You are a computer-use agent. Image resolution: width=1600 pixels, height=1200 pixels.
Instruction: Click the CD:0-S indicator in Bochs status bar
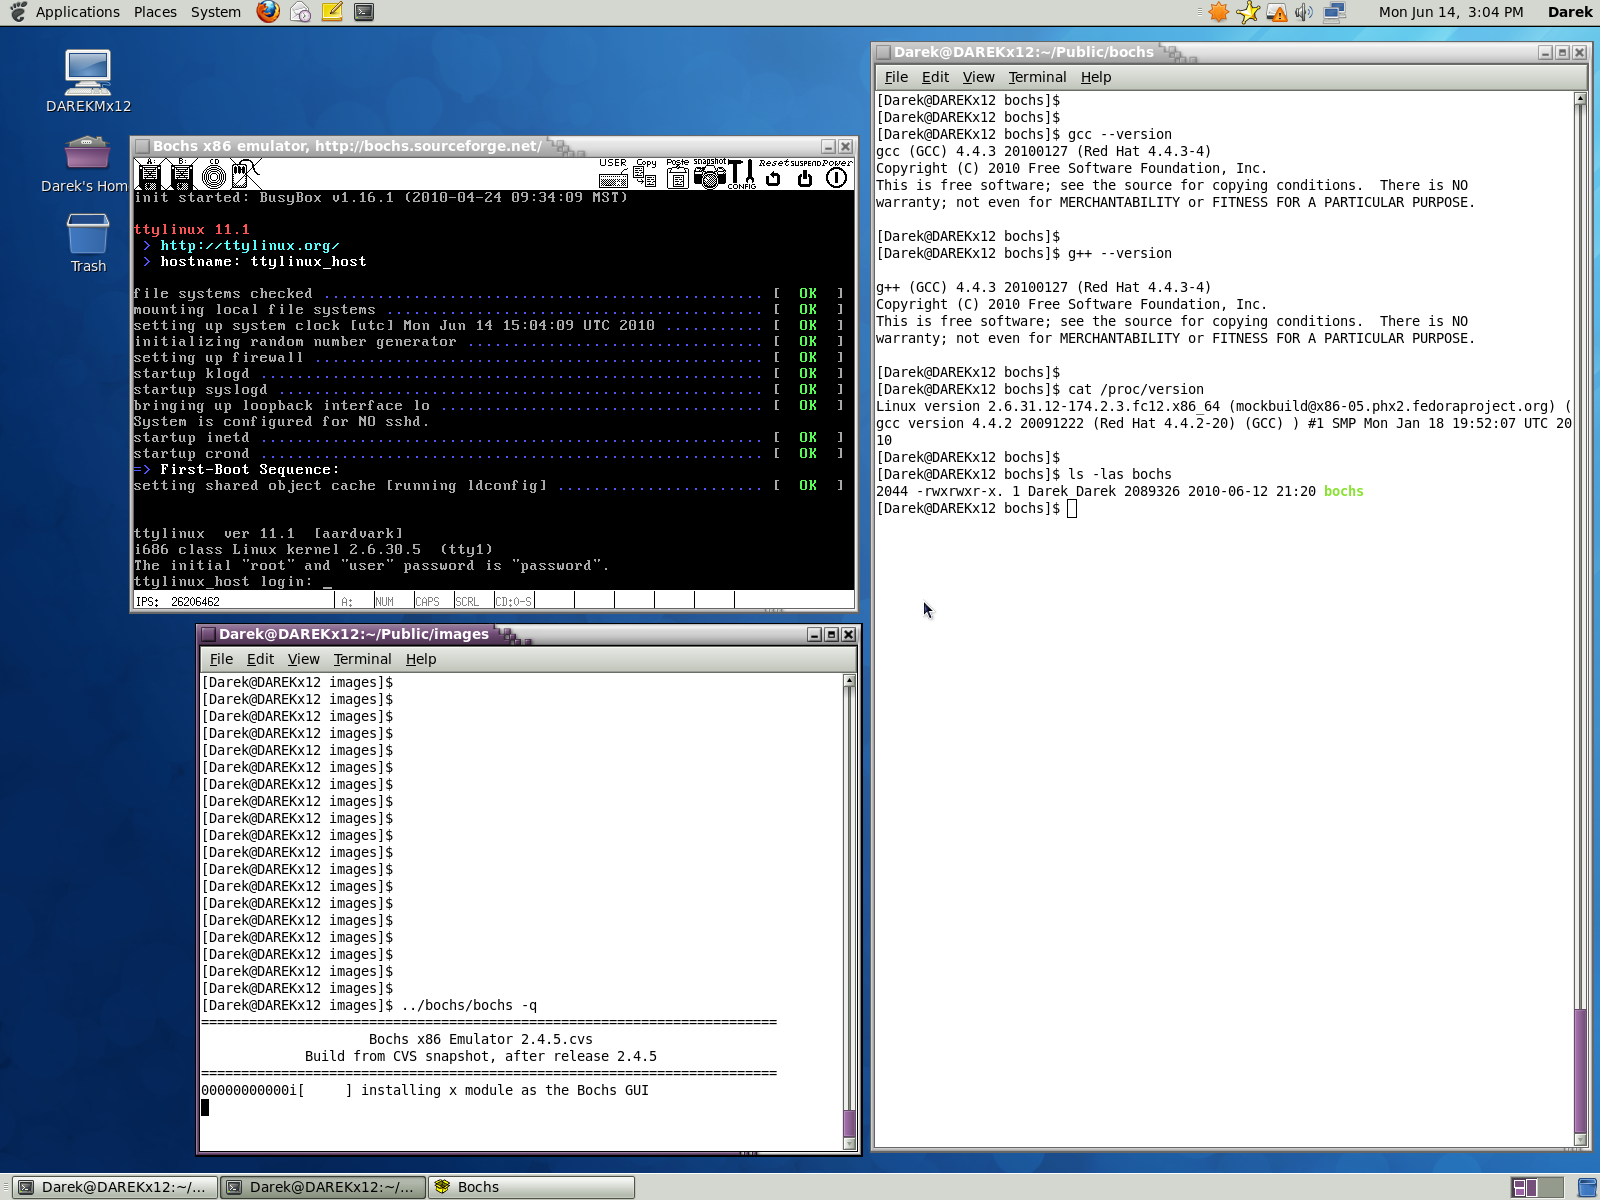pyautogui.click(x=514, y=601)
